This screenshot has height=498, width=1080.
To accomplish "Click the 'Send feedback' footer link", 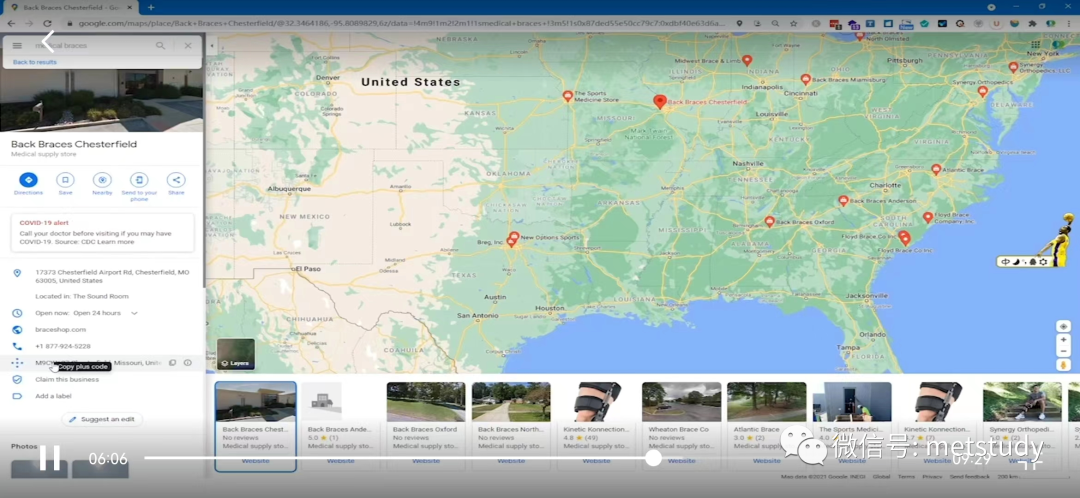I will click(x=970, y=477).
